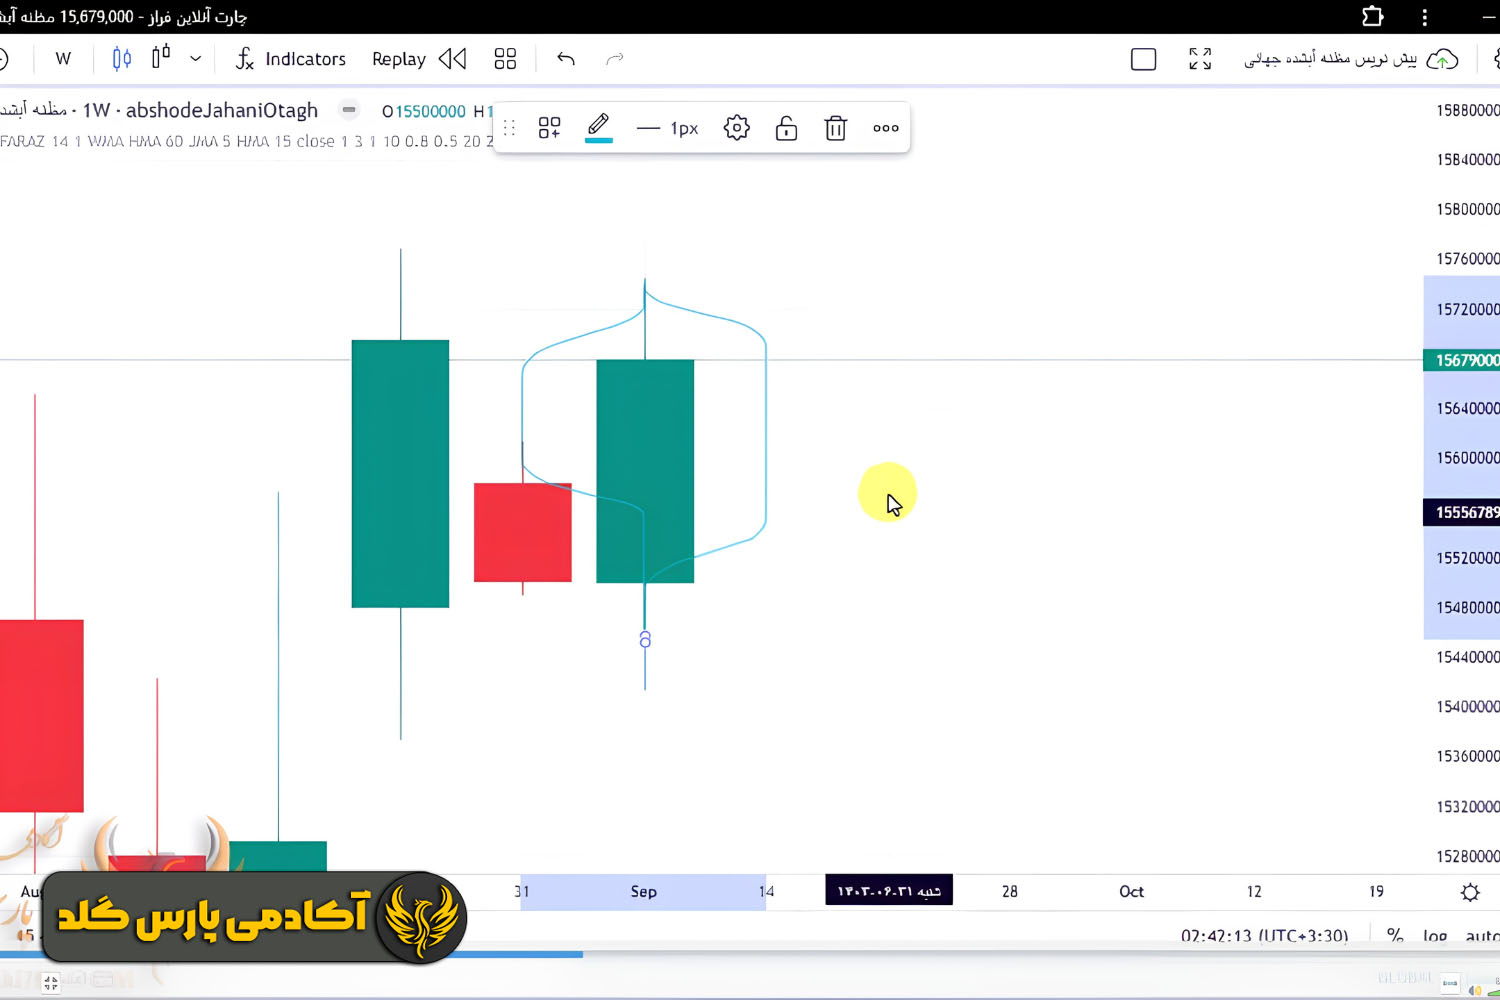Collapse the indicator legend toggle
This screenshot has height=1000, width=1500.
pos(349,110)
